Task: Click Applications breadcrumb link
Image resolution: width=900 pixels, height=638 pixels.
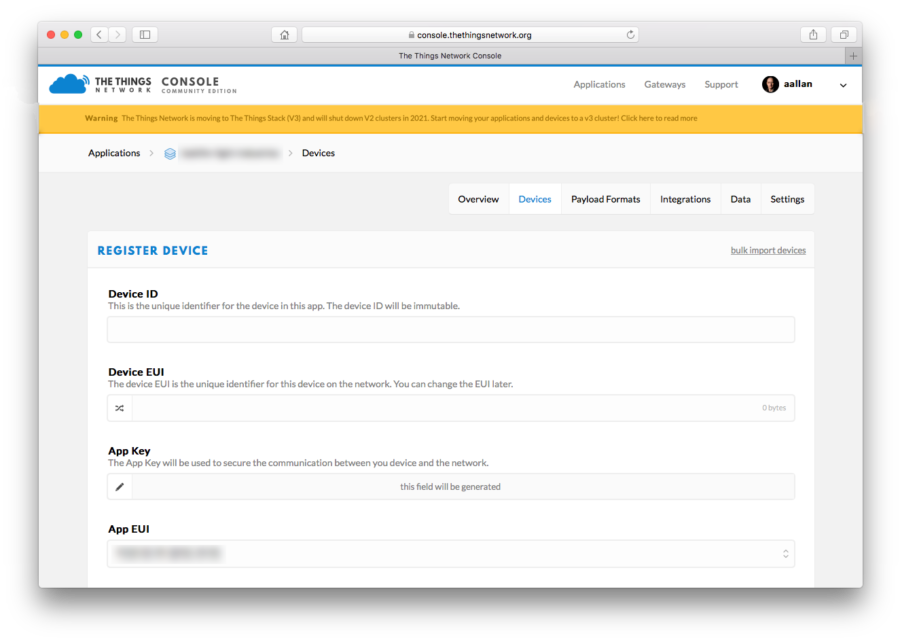Action: tap(114, 153)
